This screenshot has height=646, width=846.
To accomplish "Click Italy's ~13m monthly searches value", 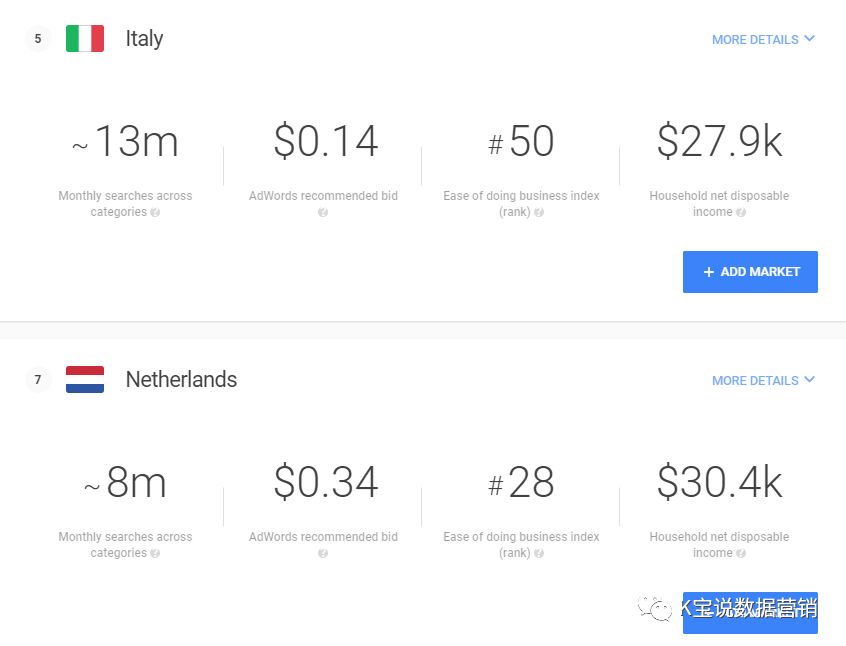I will pos(125,143).
